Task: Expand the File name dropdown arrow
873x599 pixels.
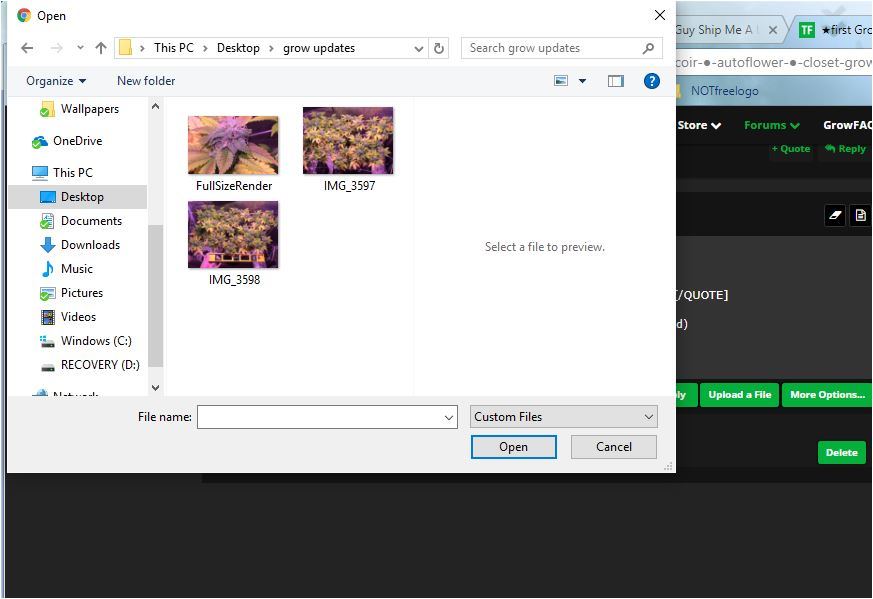Action: coord(449,418)
